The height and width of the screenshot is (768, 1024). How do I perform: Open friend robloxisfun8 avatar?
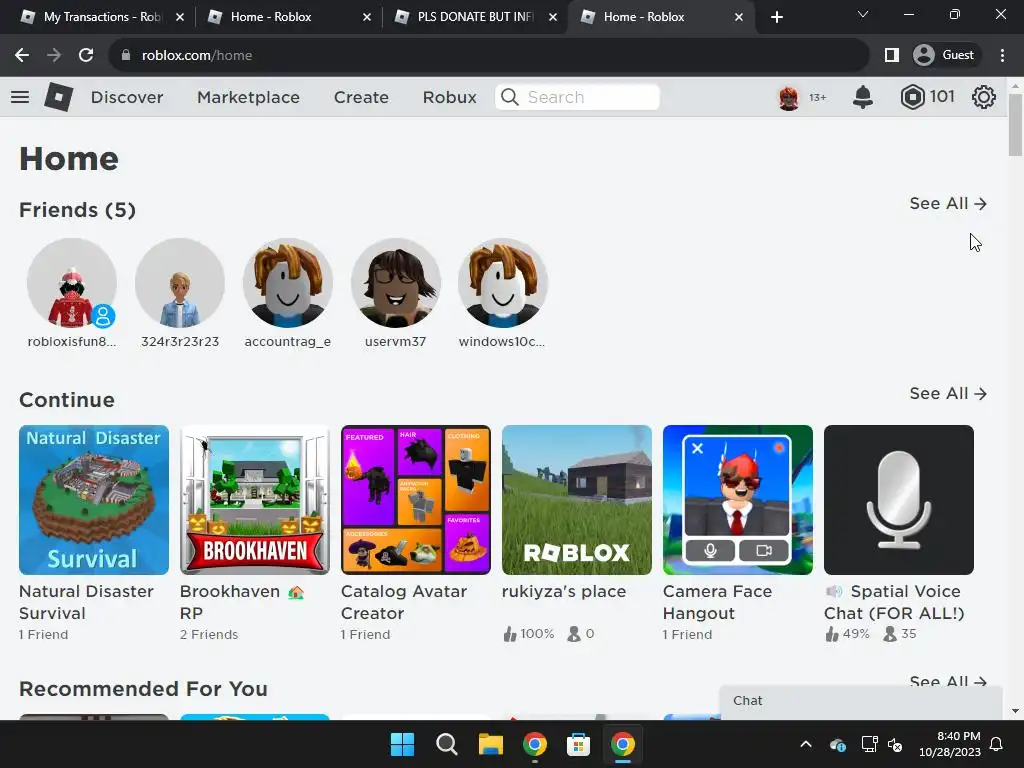point(72,283)
